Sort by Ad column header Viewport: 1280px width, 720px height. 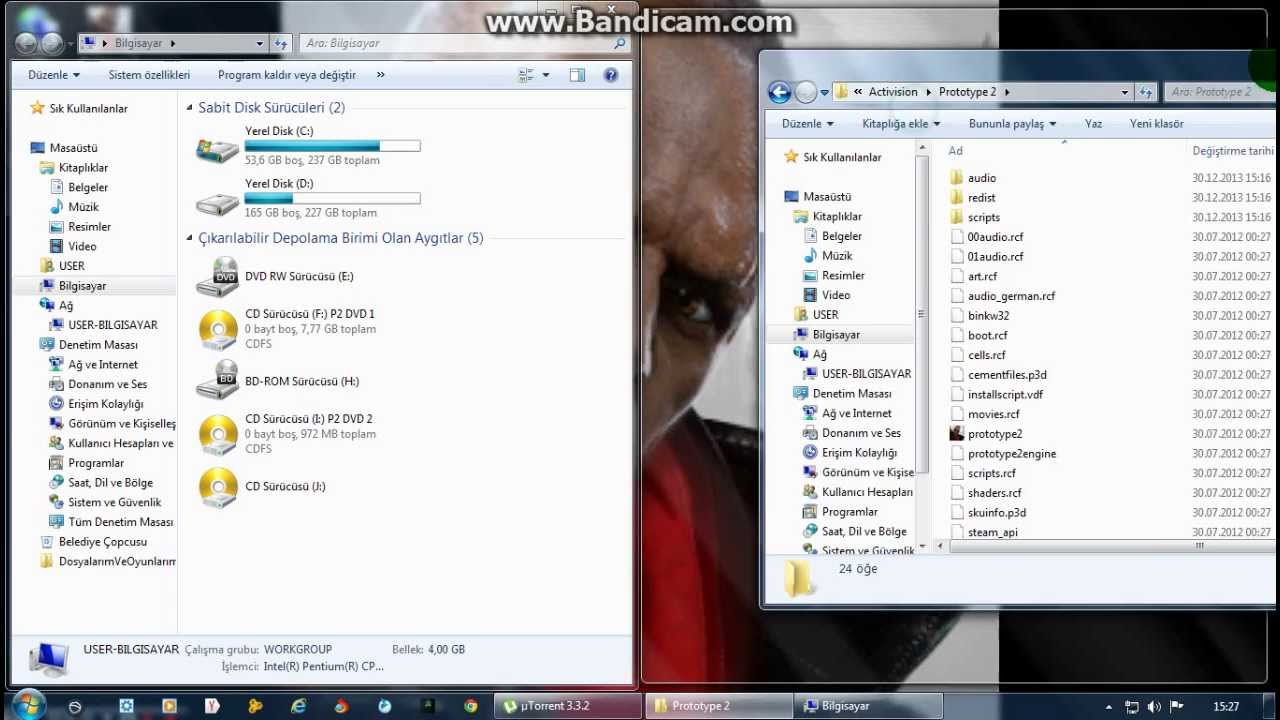955,151
